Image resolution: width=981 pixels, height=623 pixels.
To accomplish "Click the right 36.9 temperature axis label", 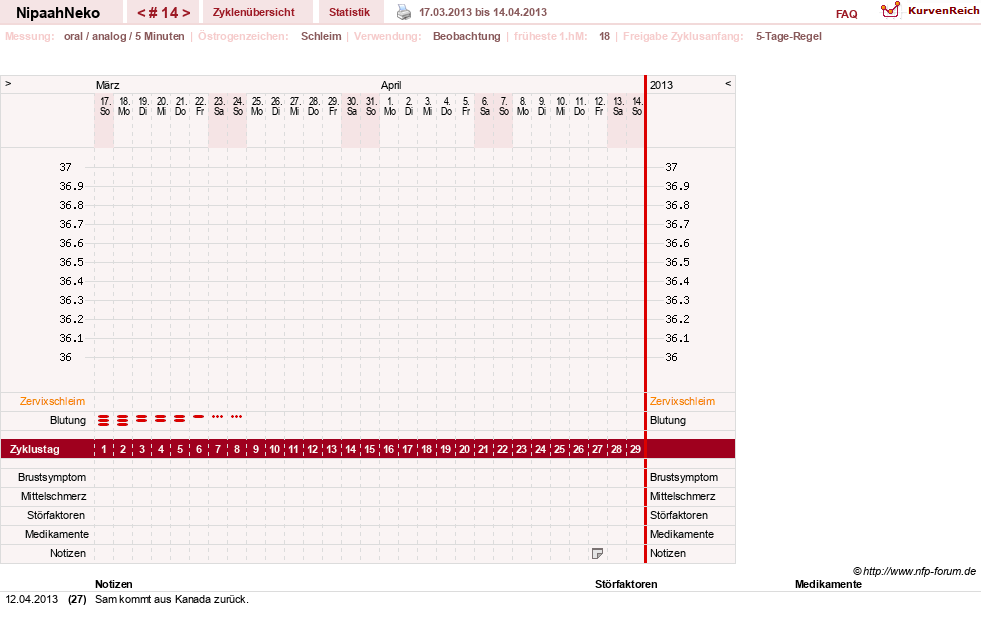I will (678, 186).
